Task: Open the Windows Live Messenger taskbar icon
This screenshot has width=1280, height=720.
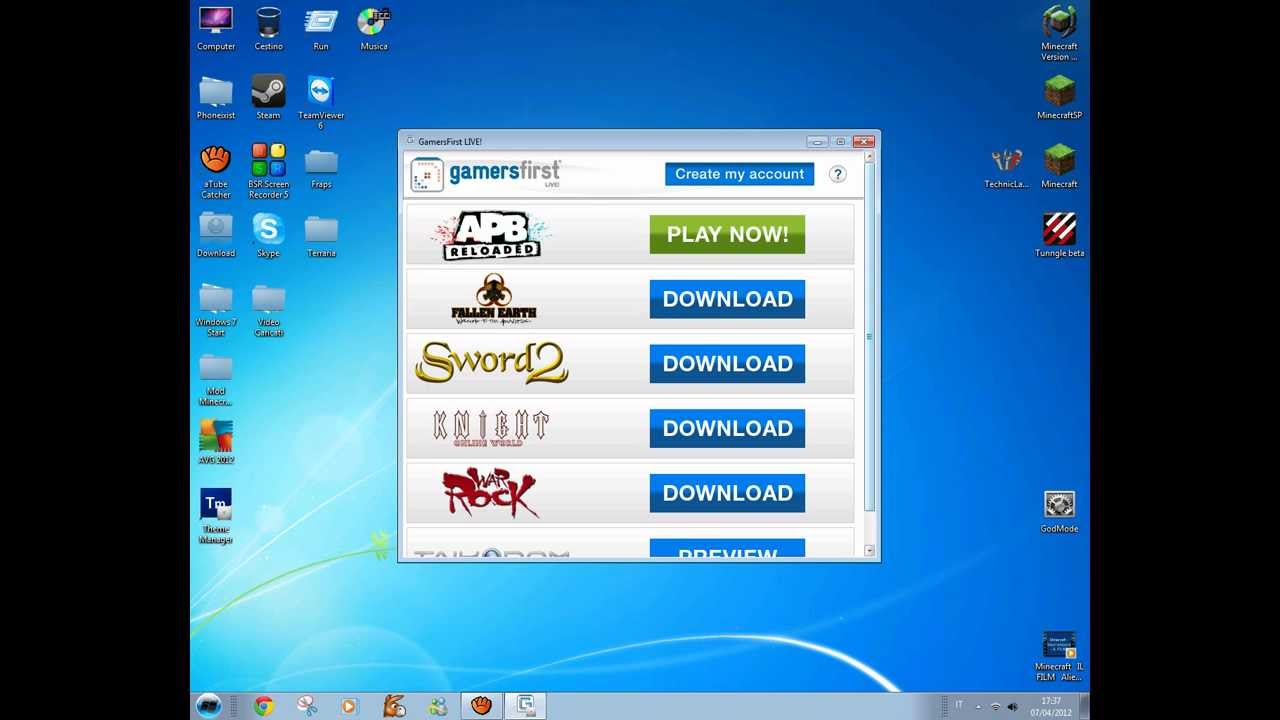Action: [438, 706]
